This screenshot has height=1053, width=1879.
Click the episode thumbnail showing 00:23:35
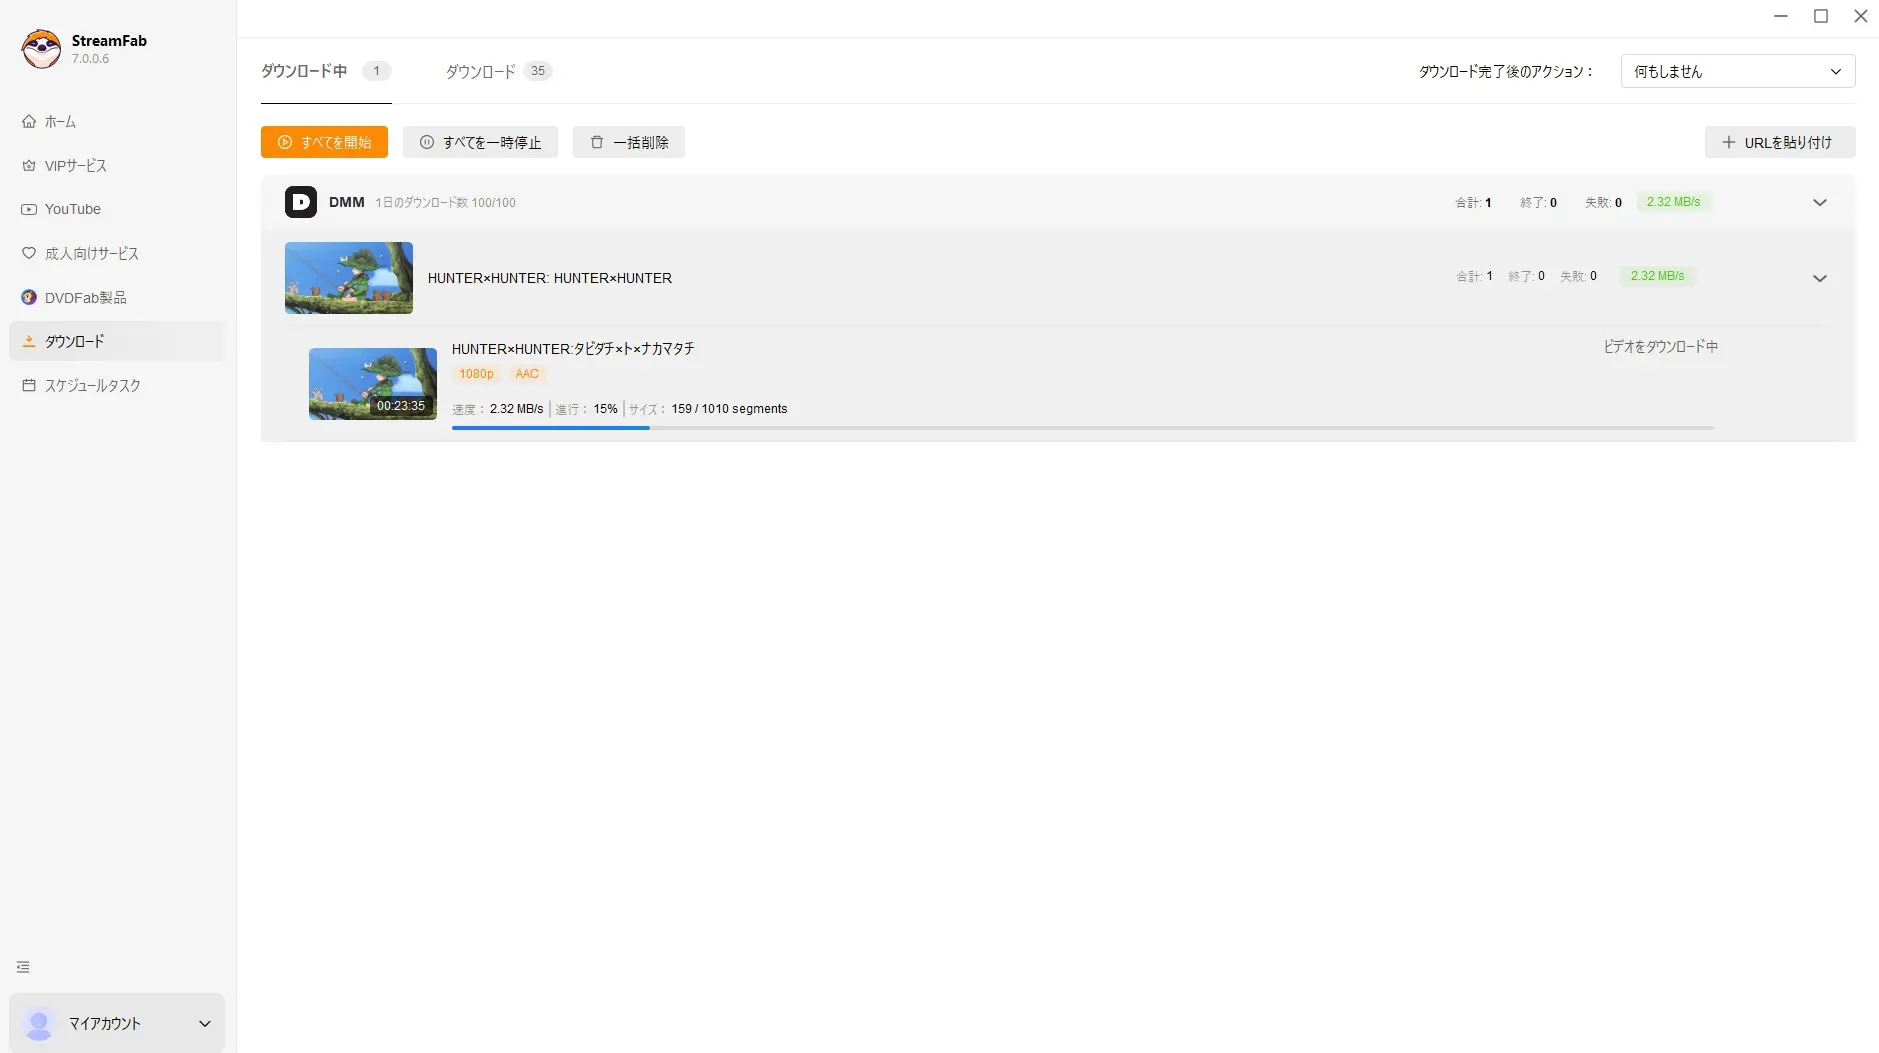click(x=373, y=384)
